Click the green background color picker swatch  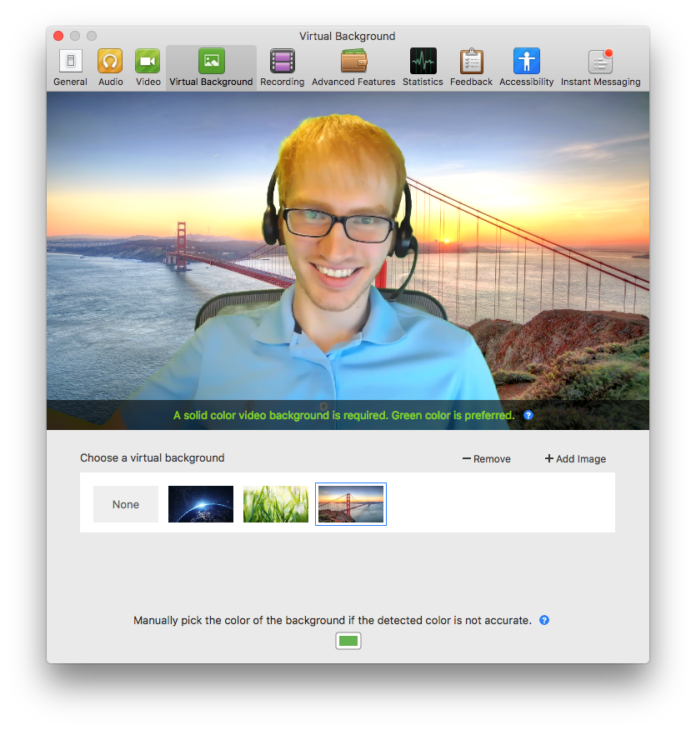pos(348,641)
